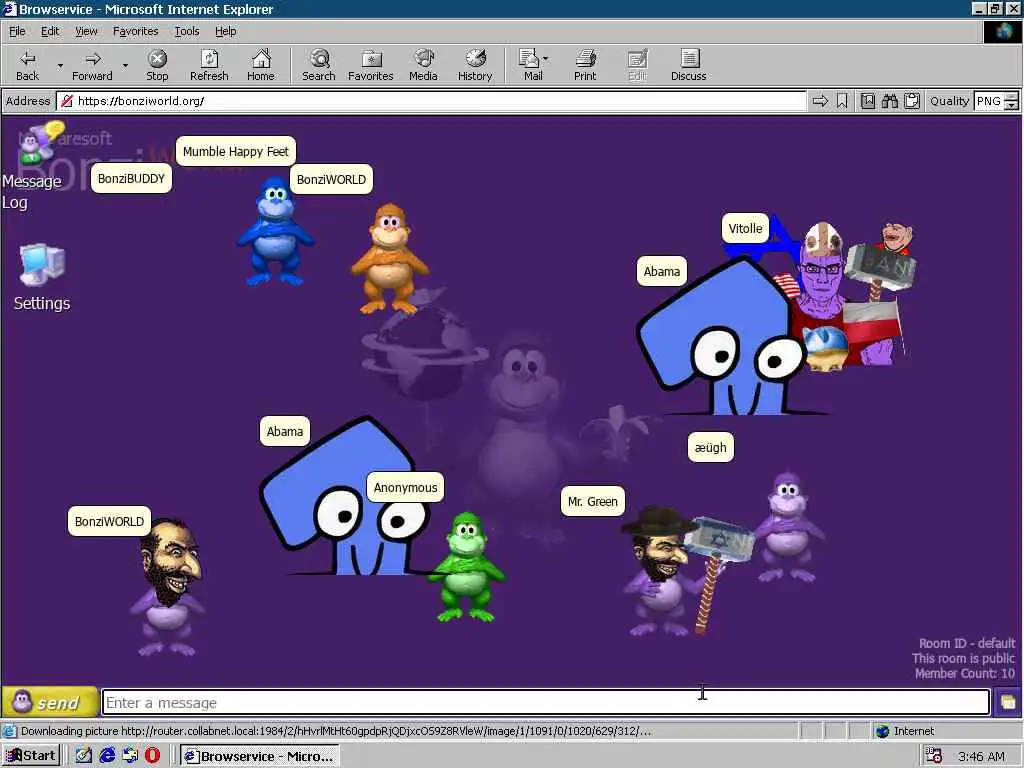Click the Anonymous name tag
1024x768 pixels.
[x=406, y=488]
